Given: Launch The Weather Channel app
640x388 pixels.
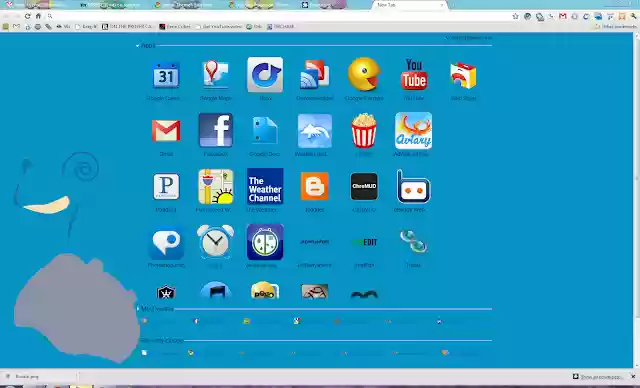Looking at the screenshot, I should coord(265,186).
